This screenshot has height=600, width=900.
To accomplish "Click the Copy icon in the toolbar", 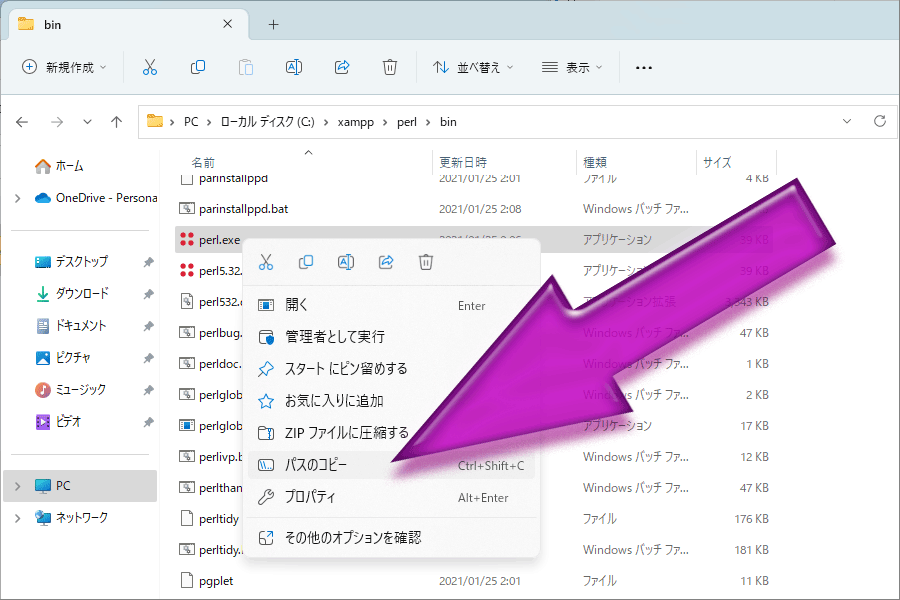I will point(198,67).
